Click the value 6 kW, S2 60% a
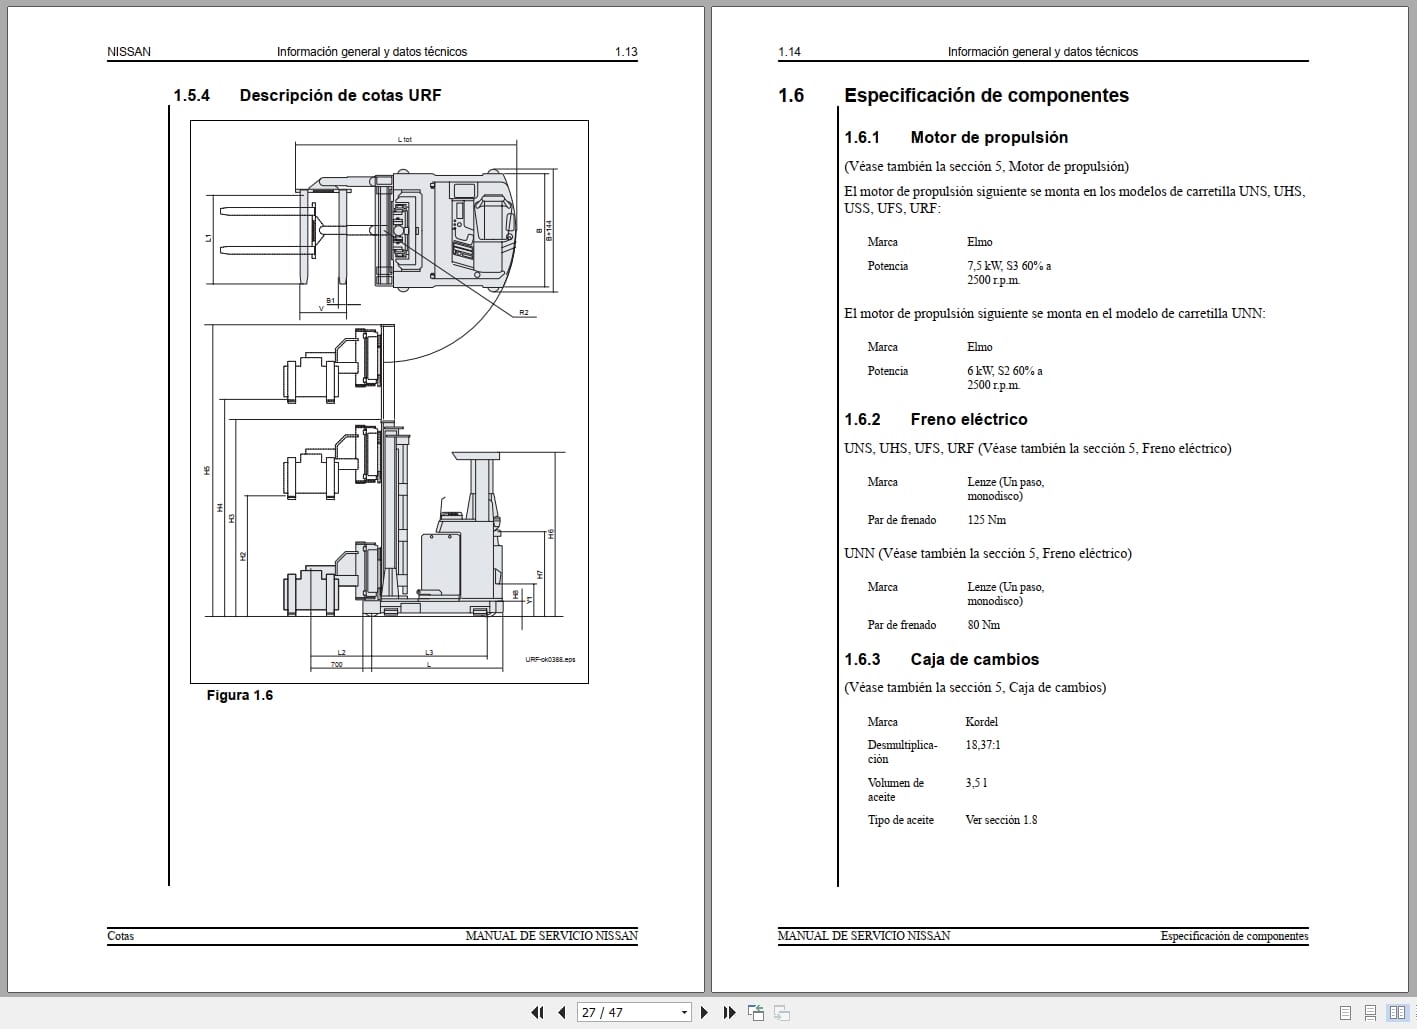This screenshot has width=1417, height=1029. click(x=1005, y=371)
